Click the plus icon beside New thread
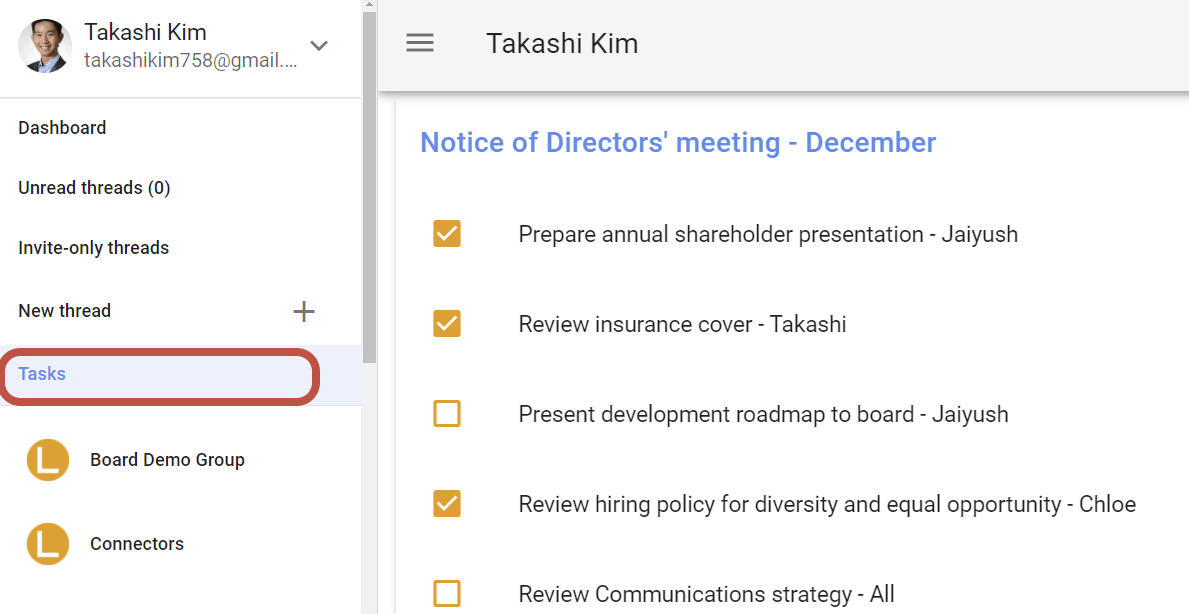The image size is (1189, 614). coord(304,311)
